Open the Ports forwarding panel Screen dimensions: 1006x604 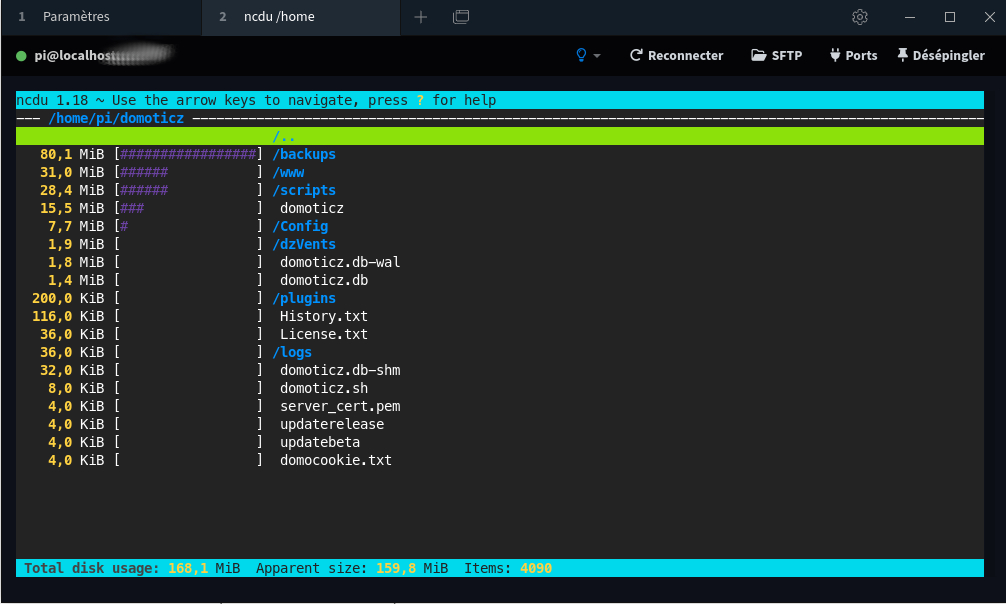pyautogui.click(x=853, y=56)
